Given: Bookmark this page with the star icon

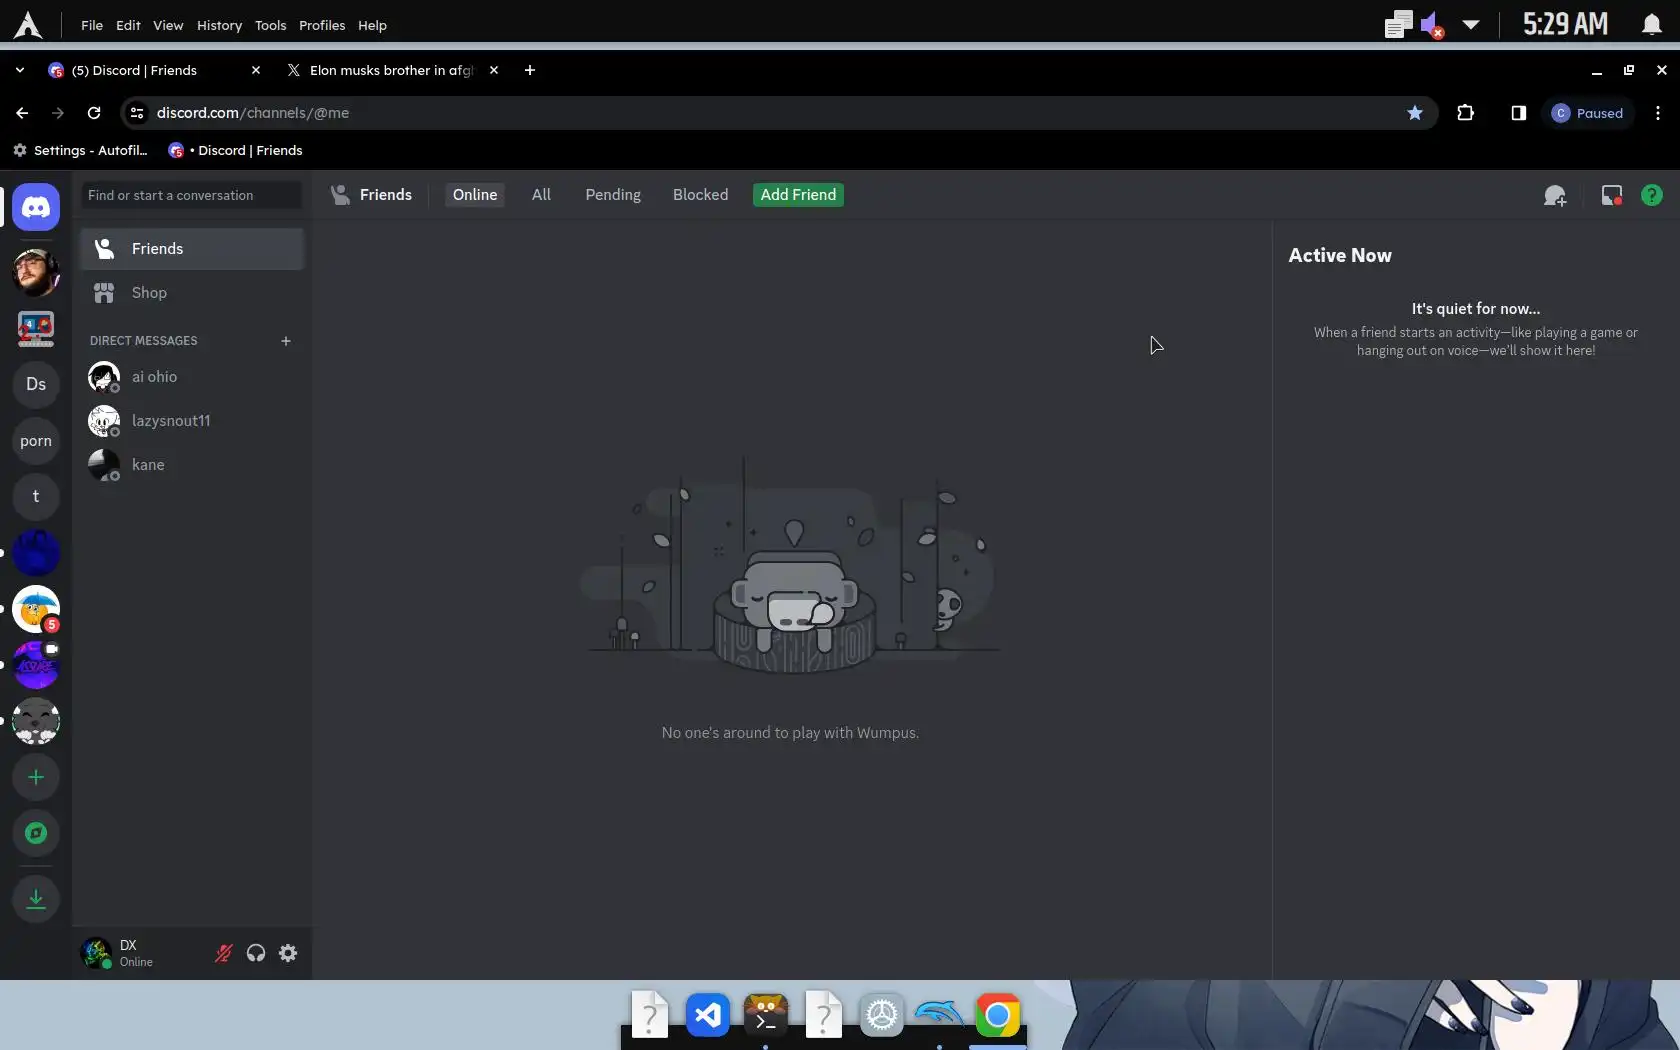Looking at the screenshot, I should pyautogui.click(x=1415, y=113).
